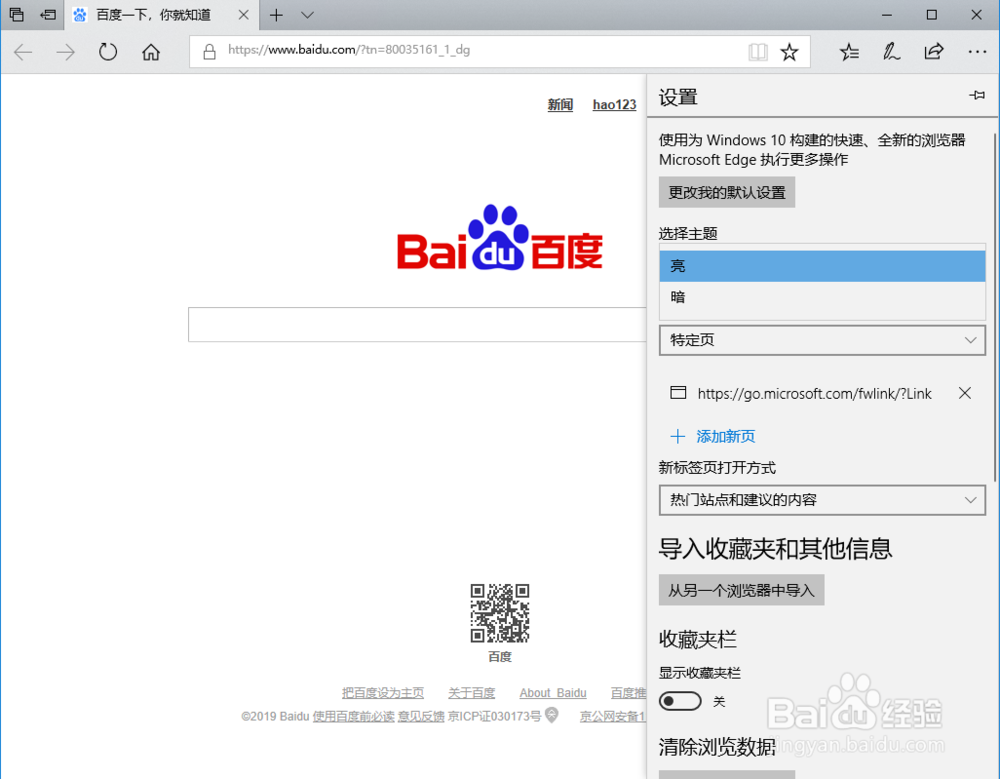Click the Baidu tab favicon
The width and height of the screenshot is (1000, 779).
tap(80, 15)
